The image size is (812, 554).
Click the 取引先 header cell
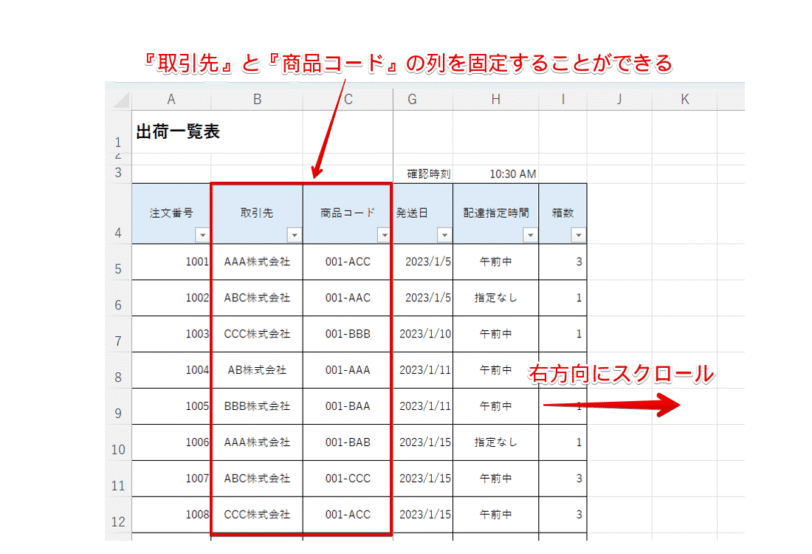coord(257,213)
